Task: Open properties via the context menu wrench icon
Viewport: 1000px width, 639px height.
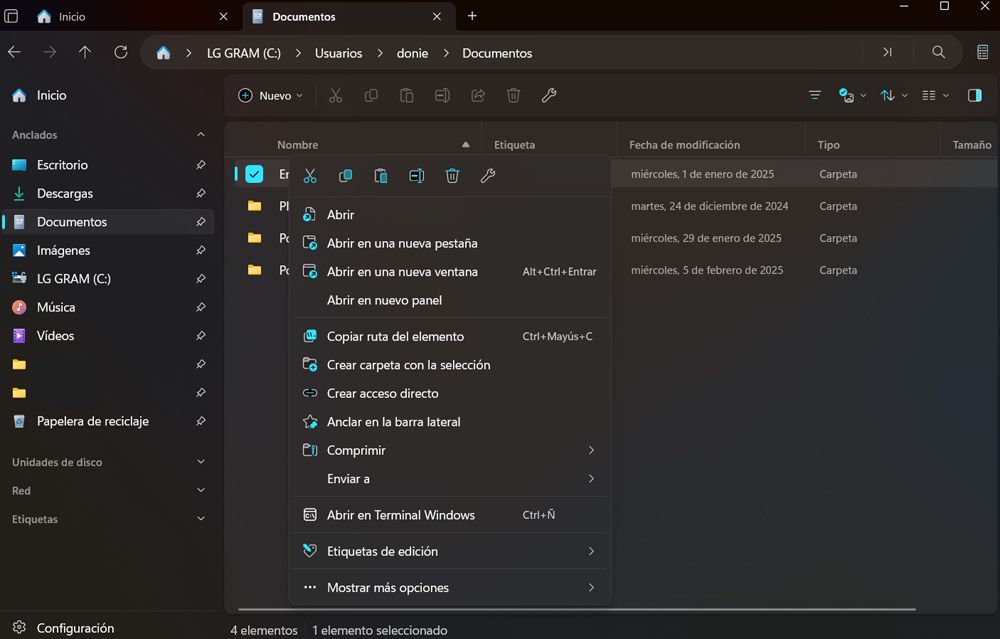Action: coord(488,176)
